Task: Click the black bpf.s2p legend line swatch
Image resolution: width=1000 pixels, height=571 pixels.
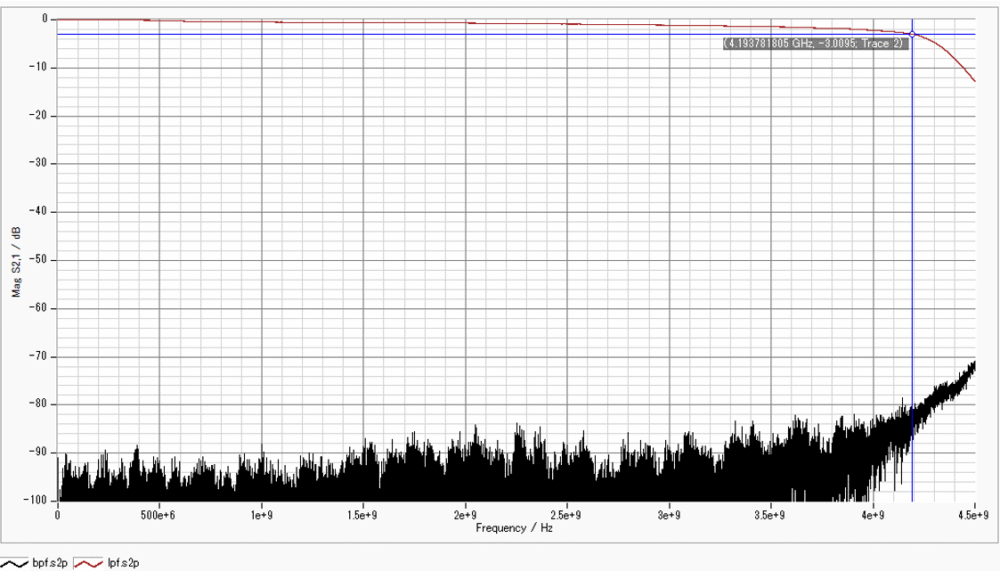Action: (15, 563)
